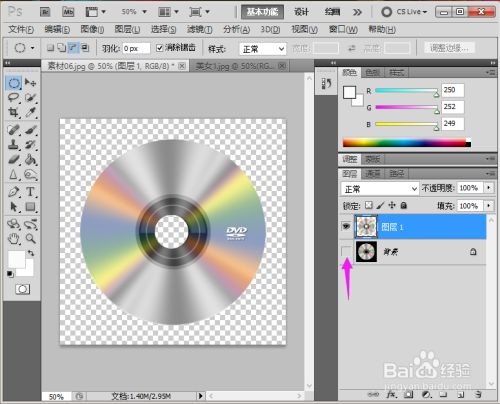The image size is (500, 404).
Task: Select the Clone Stamp tool
Action: 14,145
